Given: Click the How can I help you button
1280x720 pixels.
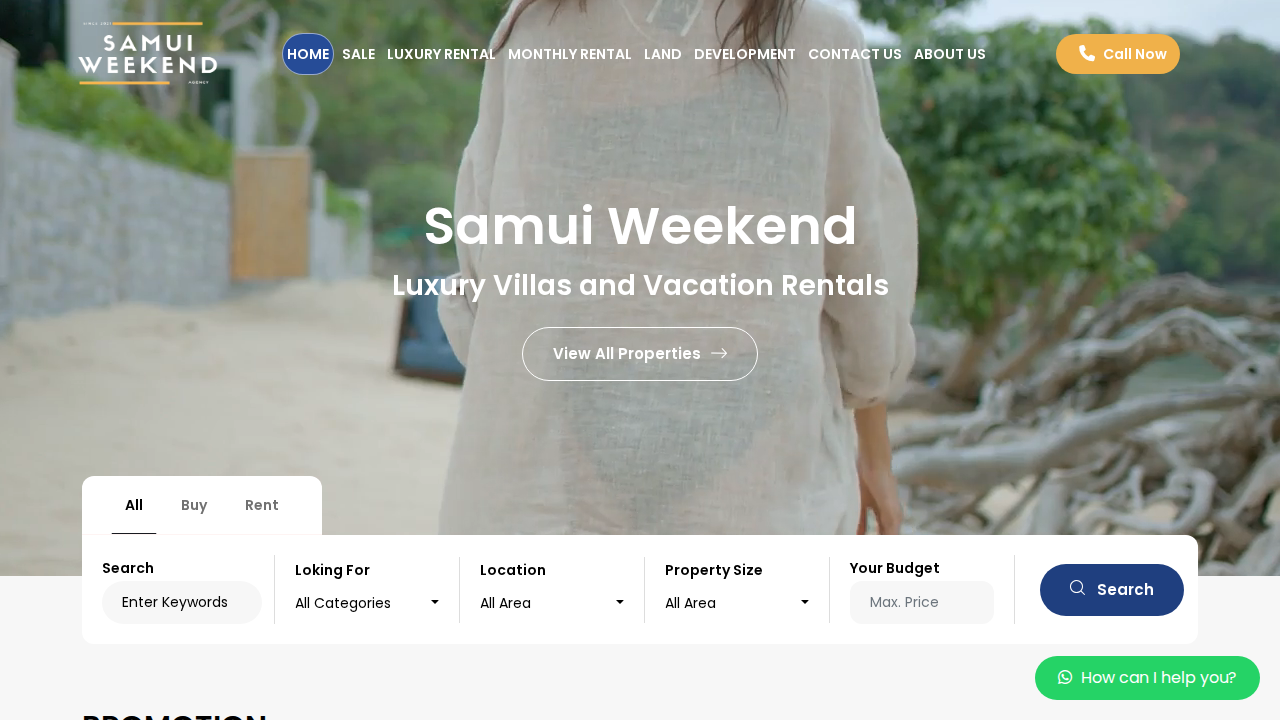Looking at the screenshot, I should 1147,678.
